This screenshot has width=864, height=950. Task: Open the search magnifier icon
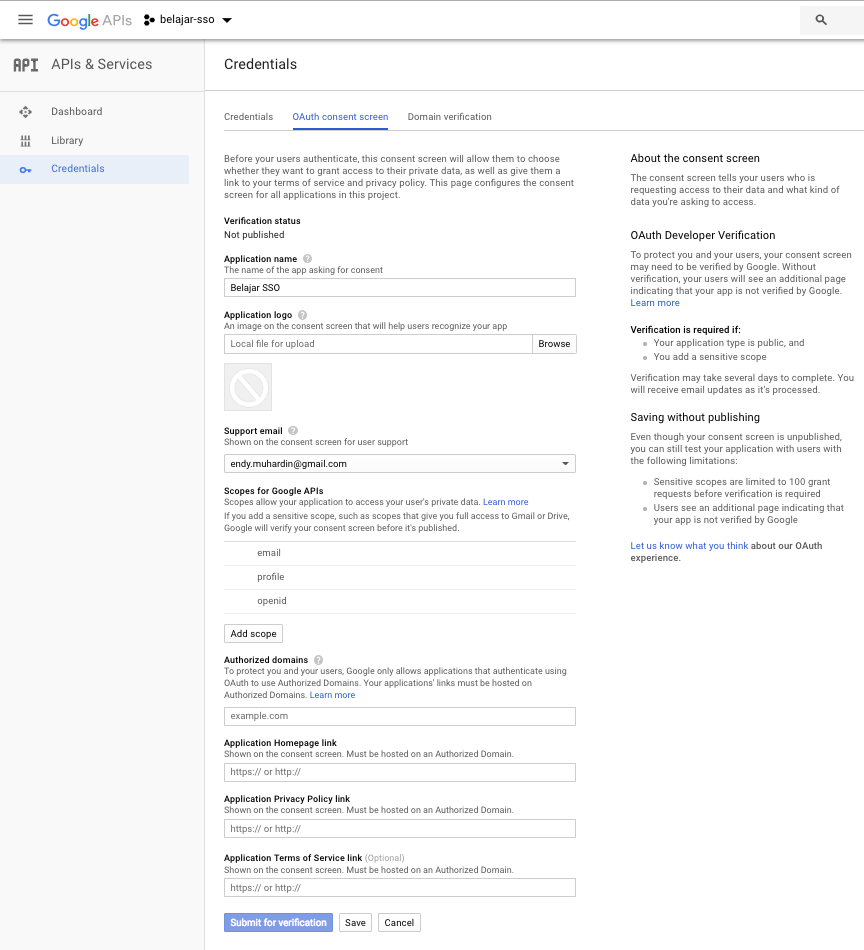821,20
